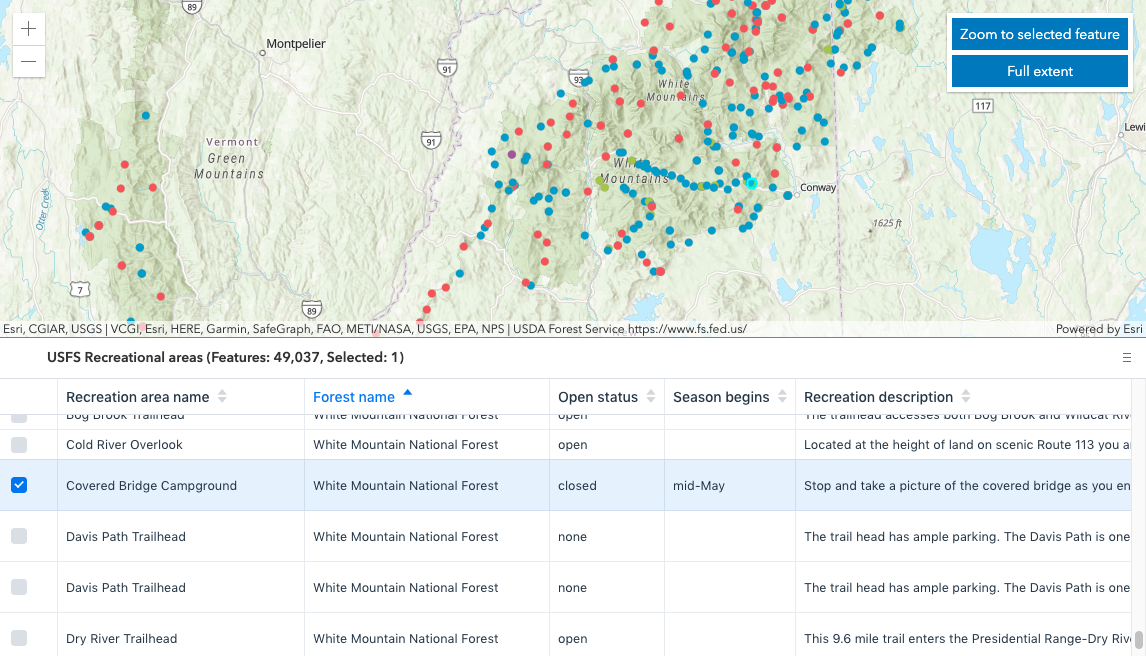The width and height of the screenshot is (1146, 656).
Task: Click the Cold River Overlook forest name cell
Action: (427, 445)
